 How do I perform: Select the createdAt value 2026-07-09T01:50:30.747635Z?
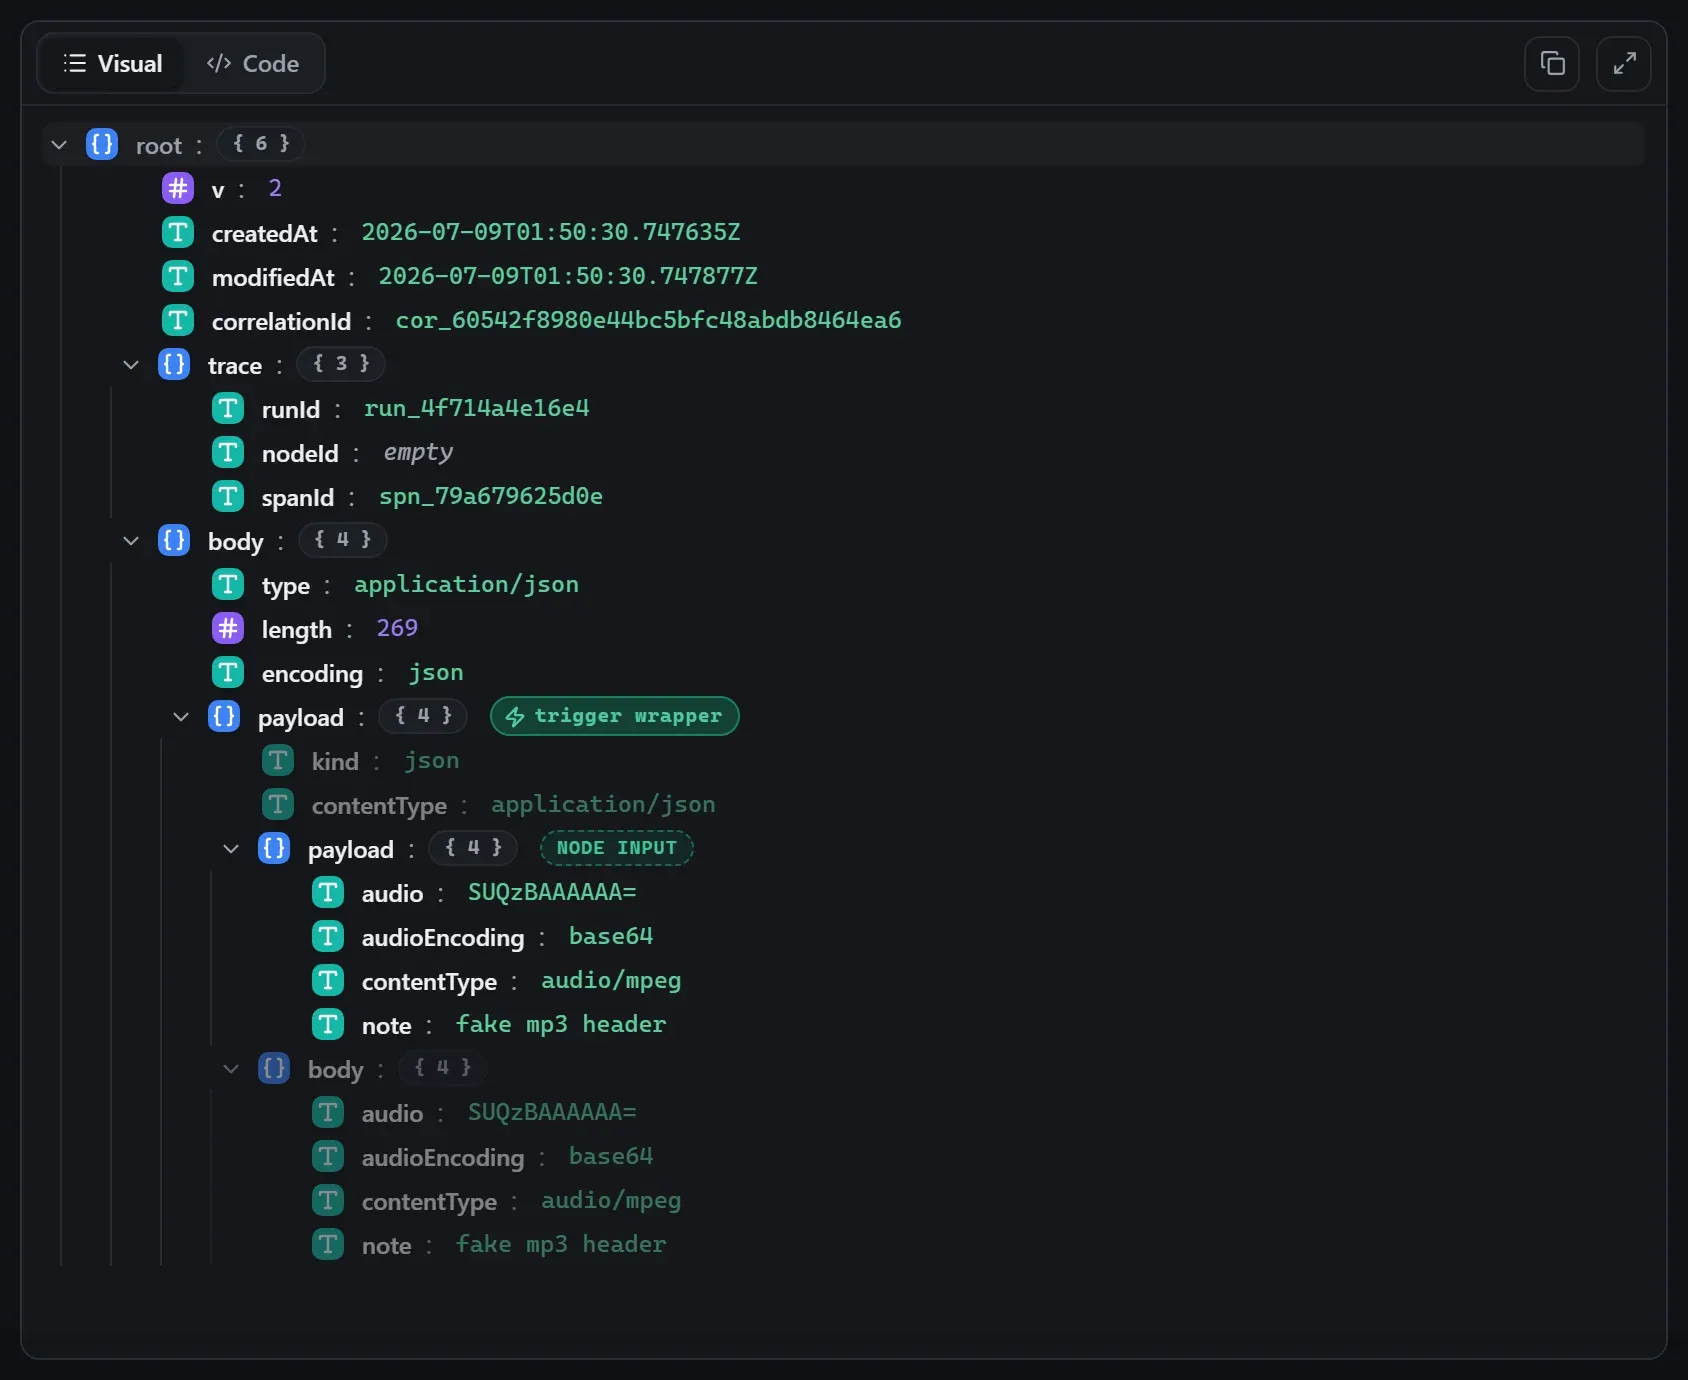[551, 232]
